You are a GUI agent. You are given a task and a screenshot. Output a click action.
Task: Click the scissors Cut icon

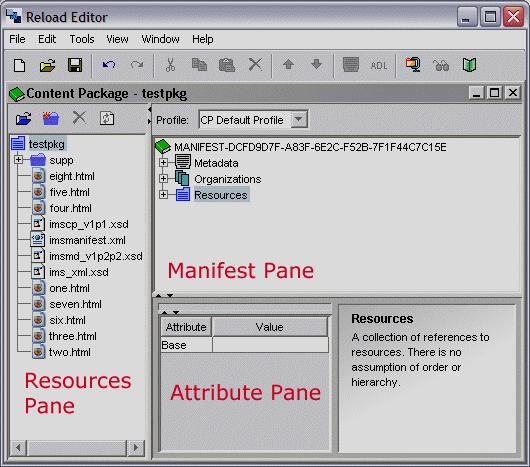171,65
